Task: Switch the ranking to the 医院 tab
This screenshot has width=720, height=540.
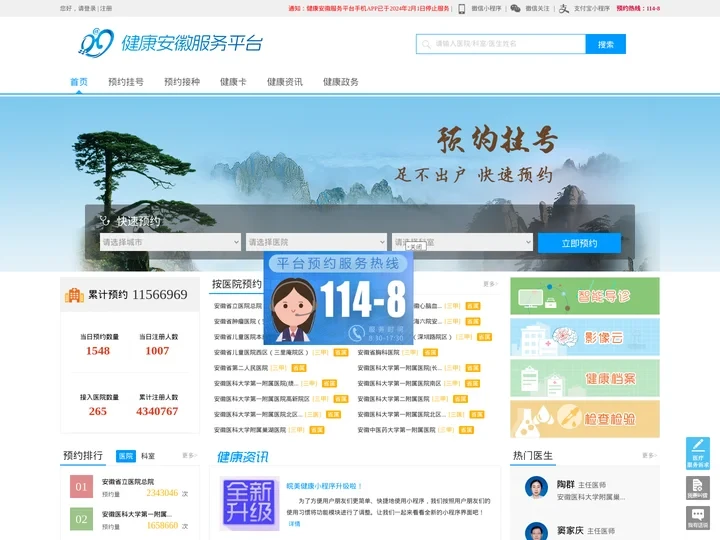Action: (x=126, y=456)
